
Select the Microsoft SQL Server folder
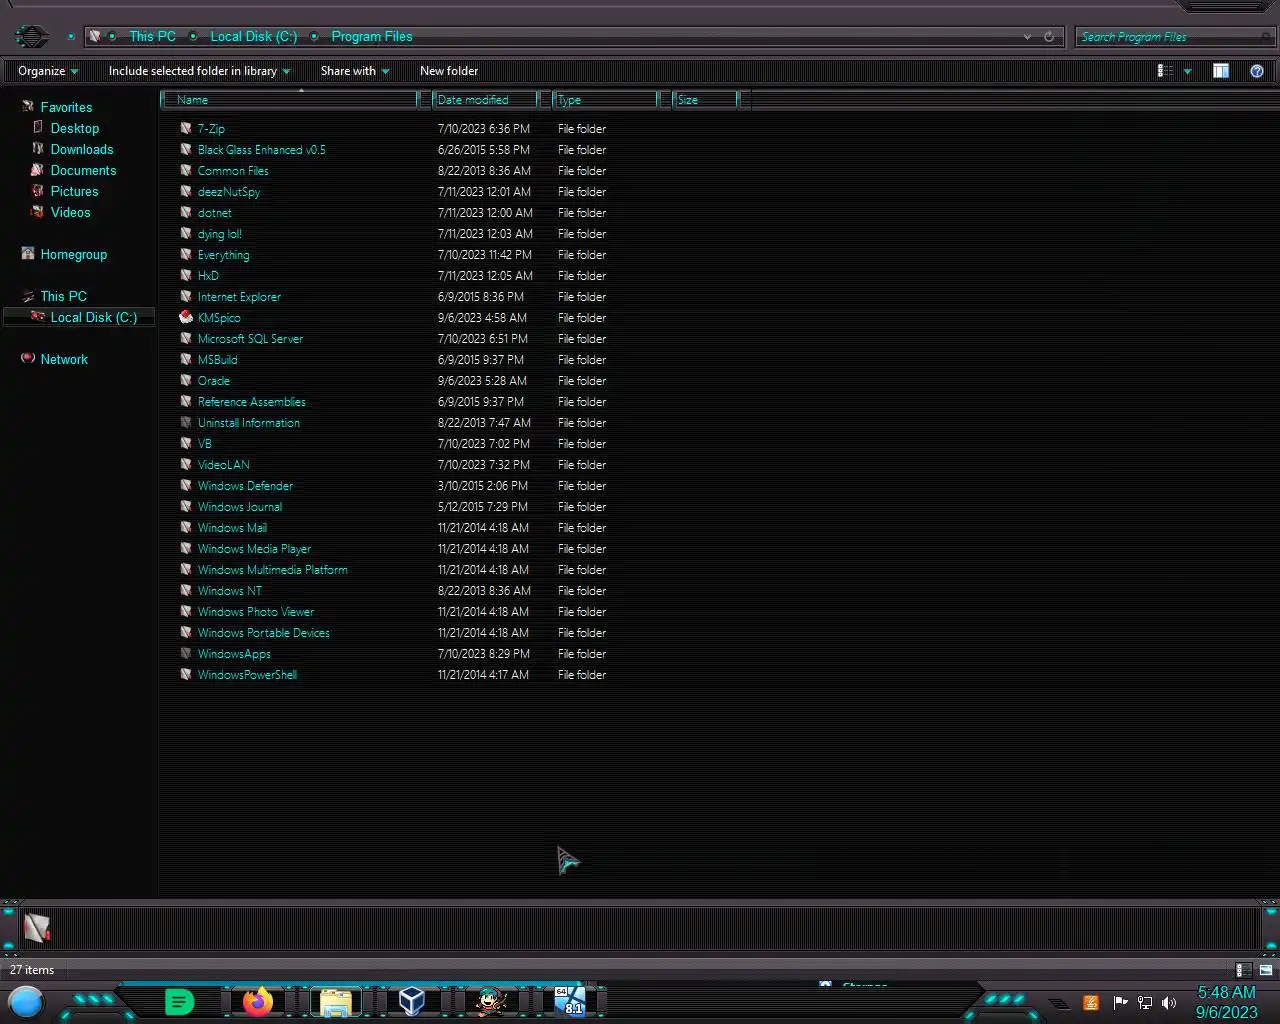coord(250,338)
